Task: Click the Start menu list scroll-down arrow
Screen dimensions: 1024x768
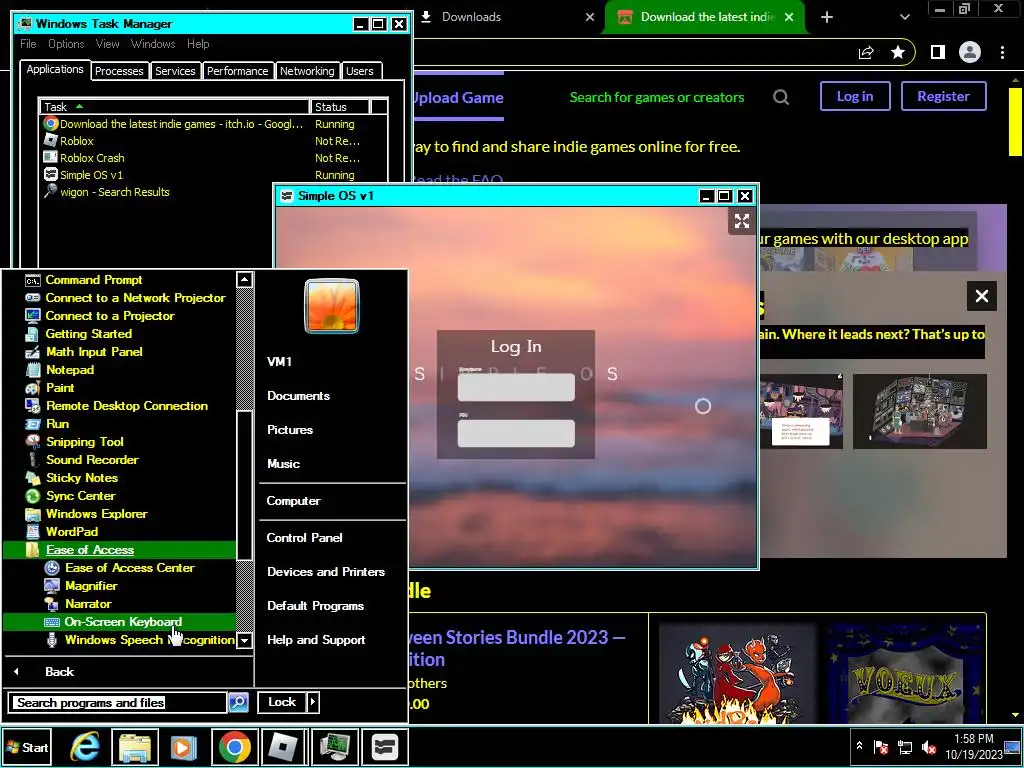Action: click(244, 641)
